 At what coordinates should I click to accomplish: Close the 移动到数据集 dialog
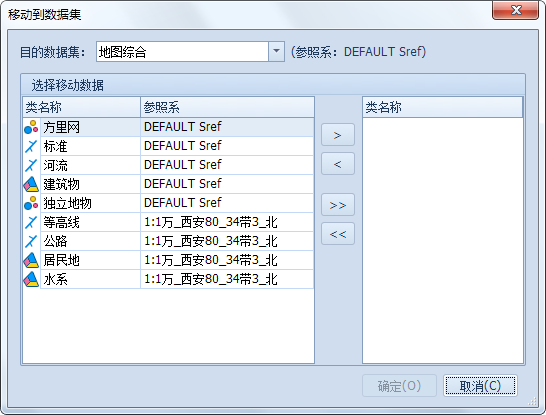515,10
